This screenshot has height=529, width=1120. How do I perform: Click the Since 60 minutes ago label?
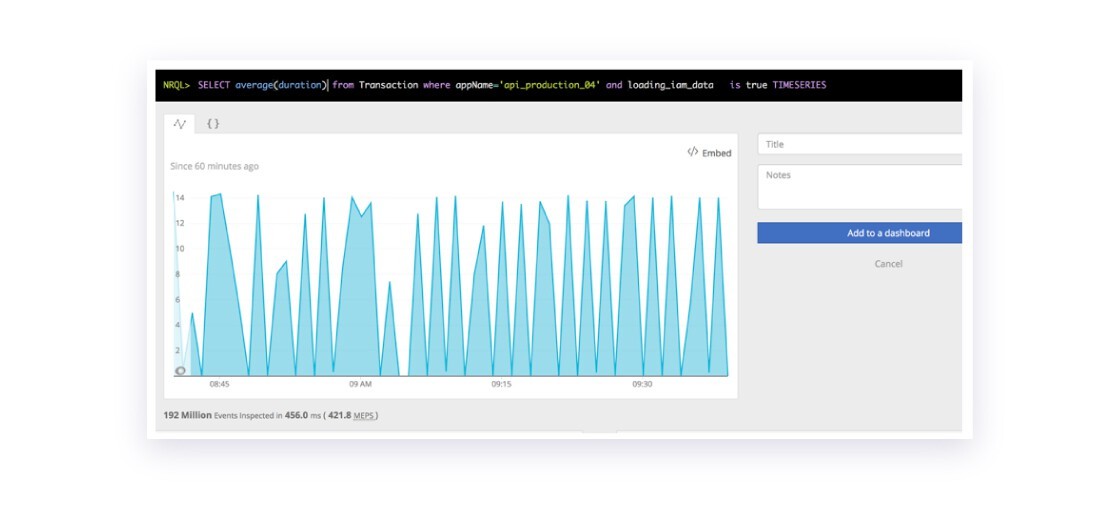tap(214, 166)
